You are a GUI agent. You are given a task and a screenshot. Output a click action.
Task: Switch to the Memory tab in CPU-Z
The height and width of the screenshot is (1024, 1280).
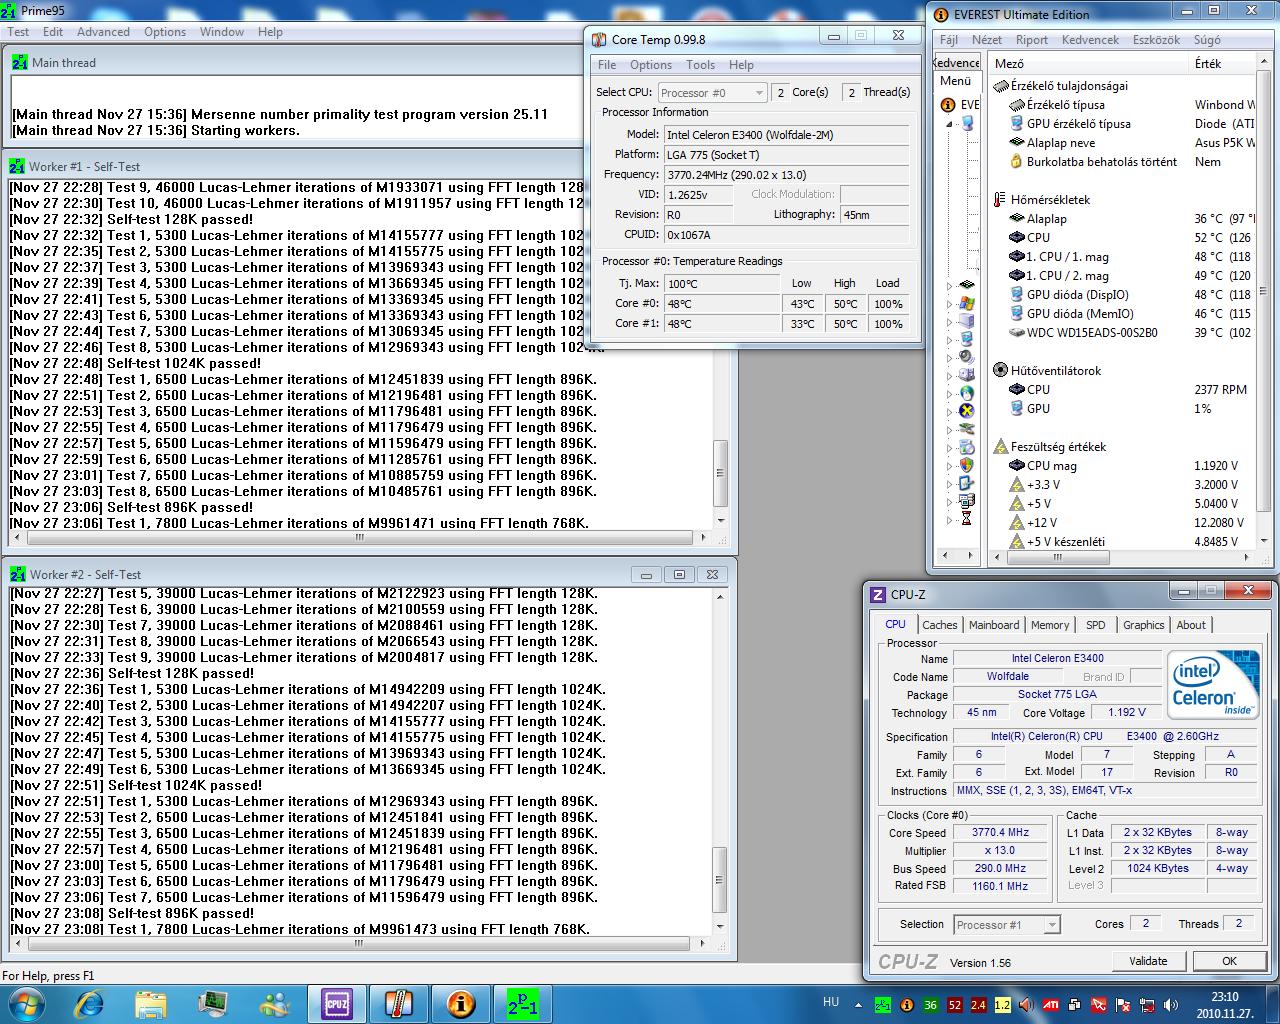point(1050,625)
